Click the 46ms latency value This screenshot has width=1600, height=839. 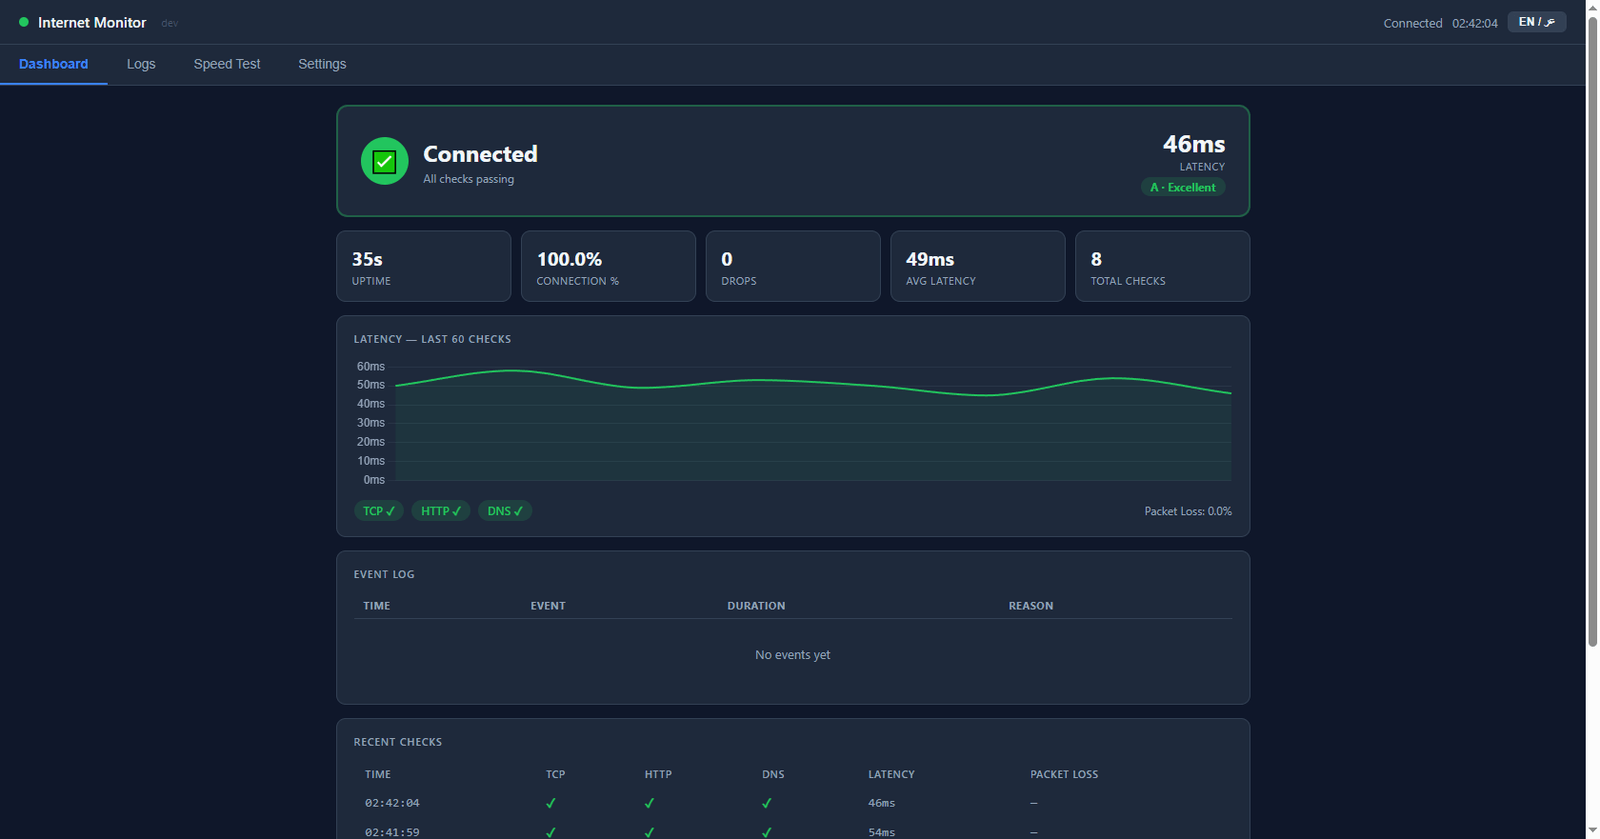click(x=1194, y=144)
